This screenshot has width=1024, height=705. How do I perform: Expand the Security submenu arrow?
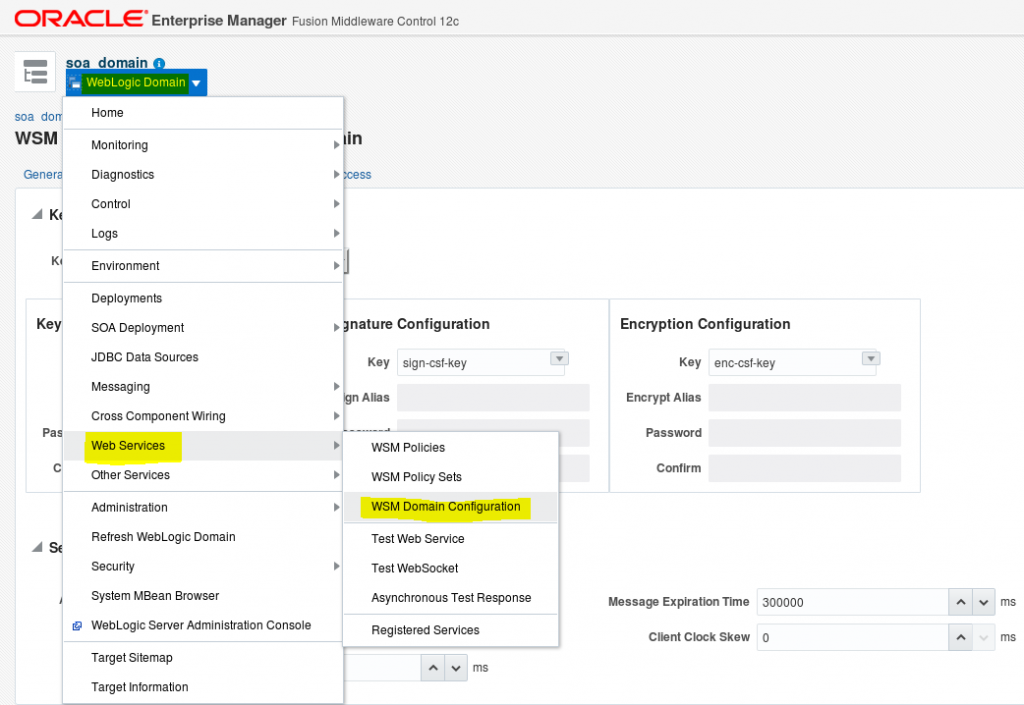[x=336, y=566]
